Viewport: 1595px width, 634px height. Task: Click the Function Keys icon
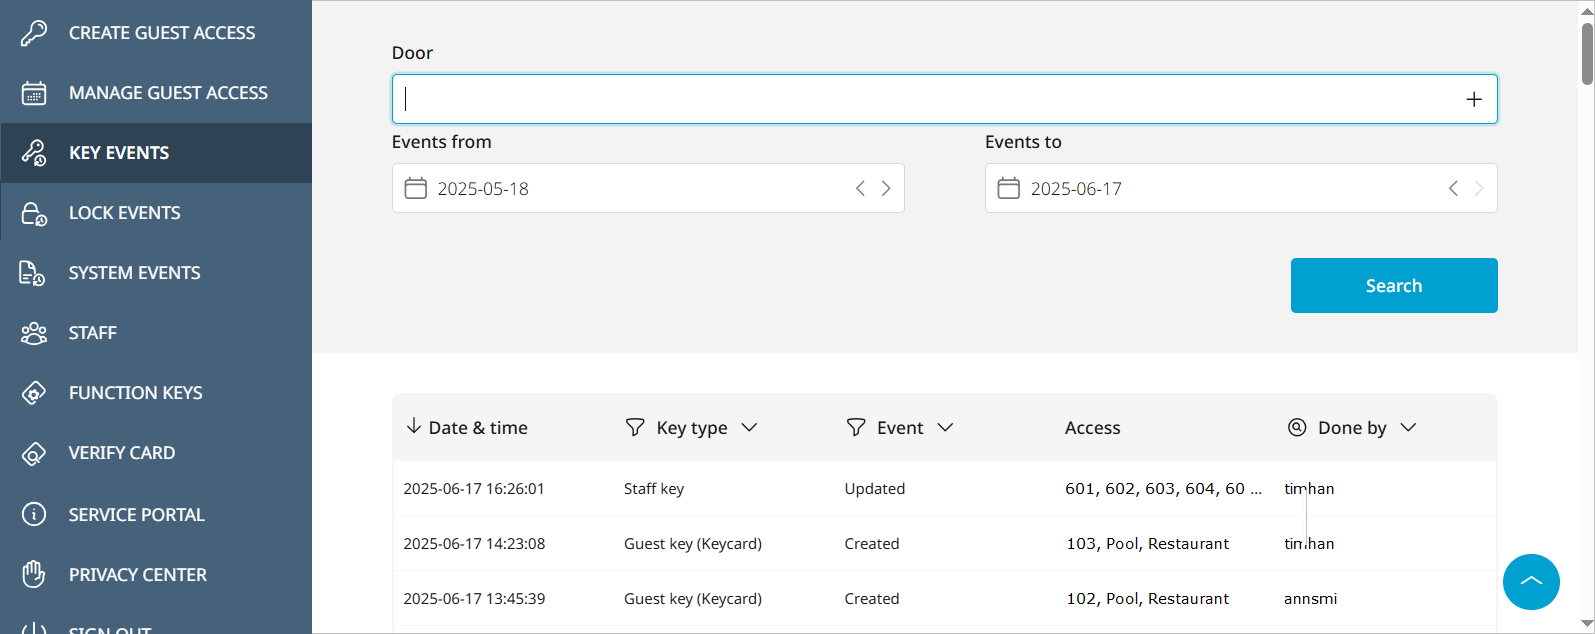click(x=34, y=393)
